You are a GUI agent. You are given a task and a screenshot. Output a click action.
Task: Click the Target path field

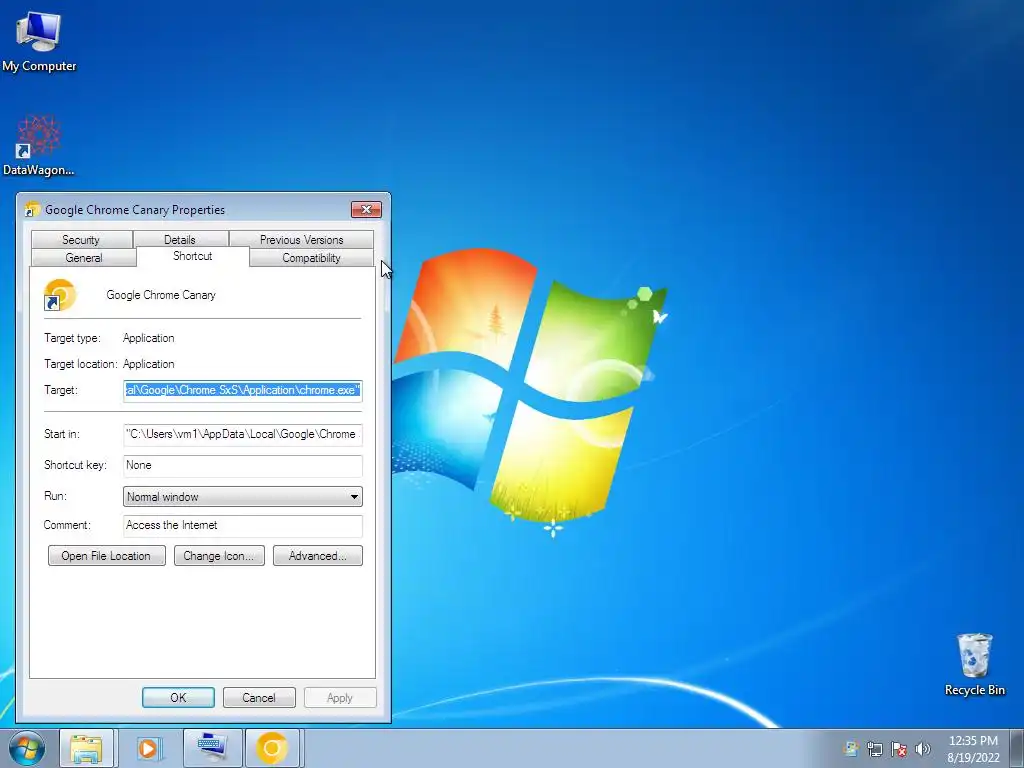pos(242,391)
